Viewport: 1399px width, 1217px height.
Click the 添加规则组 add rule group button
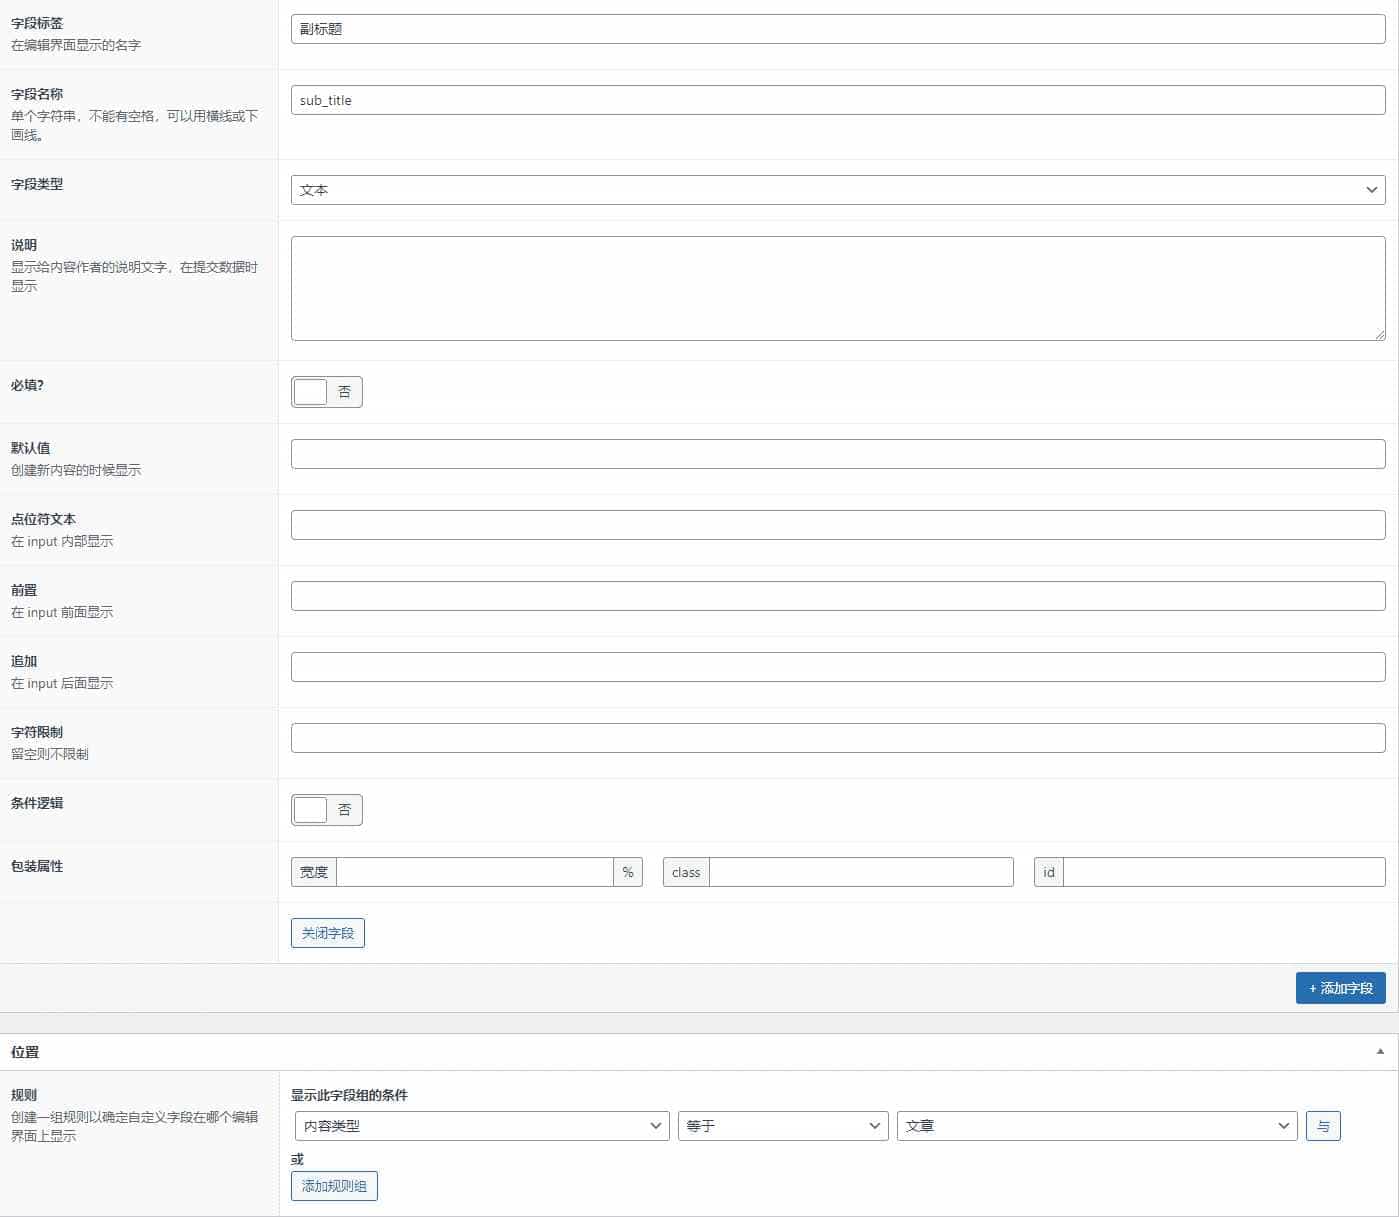click(334, 1186)
